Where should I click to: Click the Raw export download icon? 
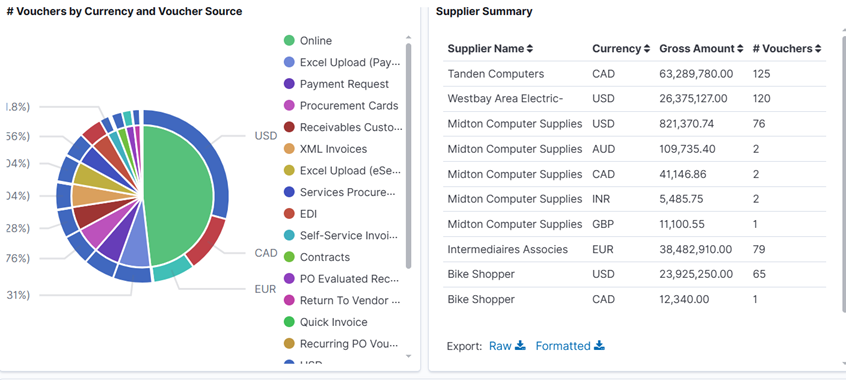520,345
